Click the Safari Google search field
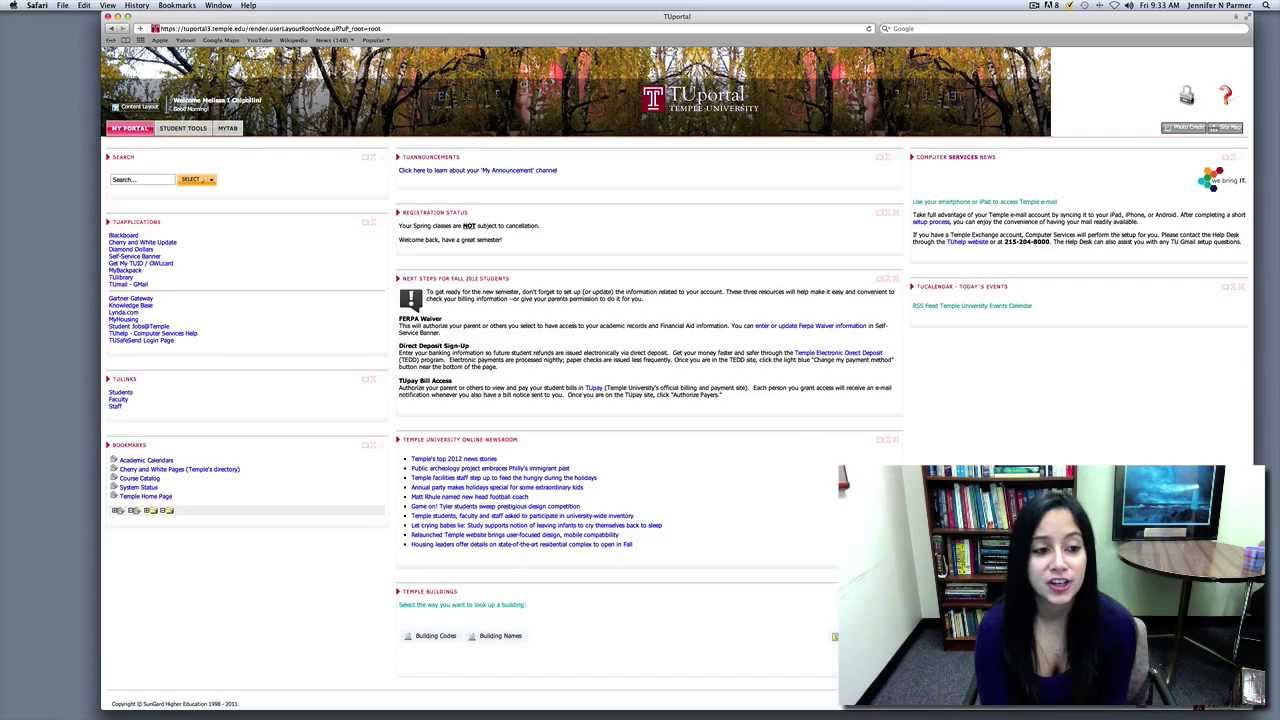The image size is (1280, 720). click(x=1062, y=28)
